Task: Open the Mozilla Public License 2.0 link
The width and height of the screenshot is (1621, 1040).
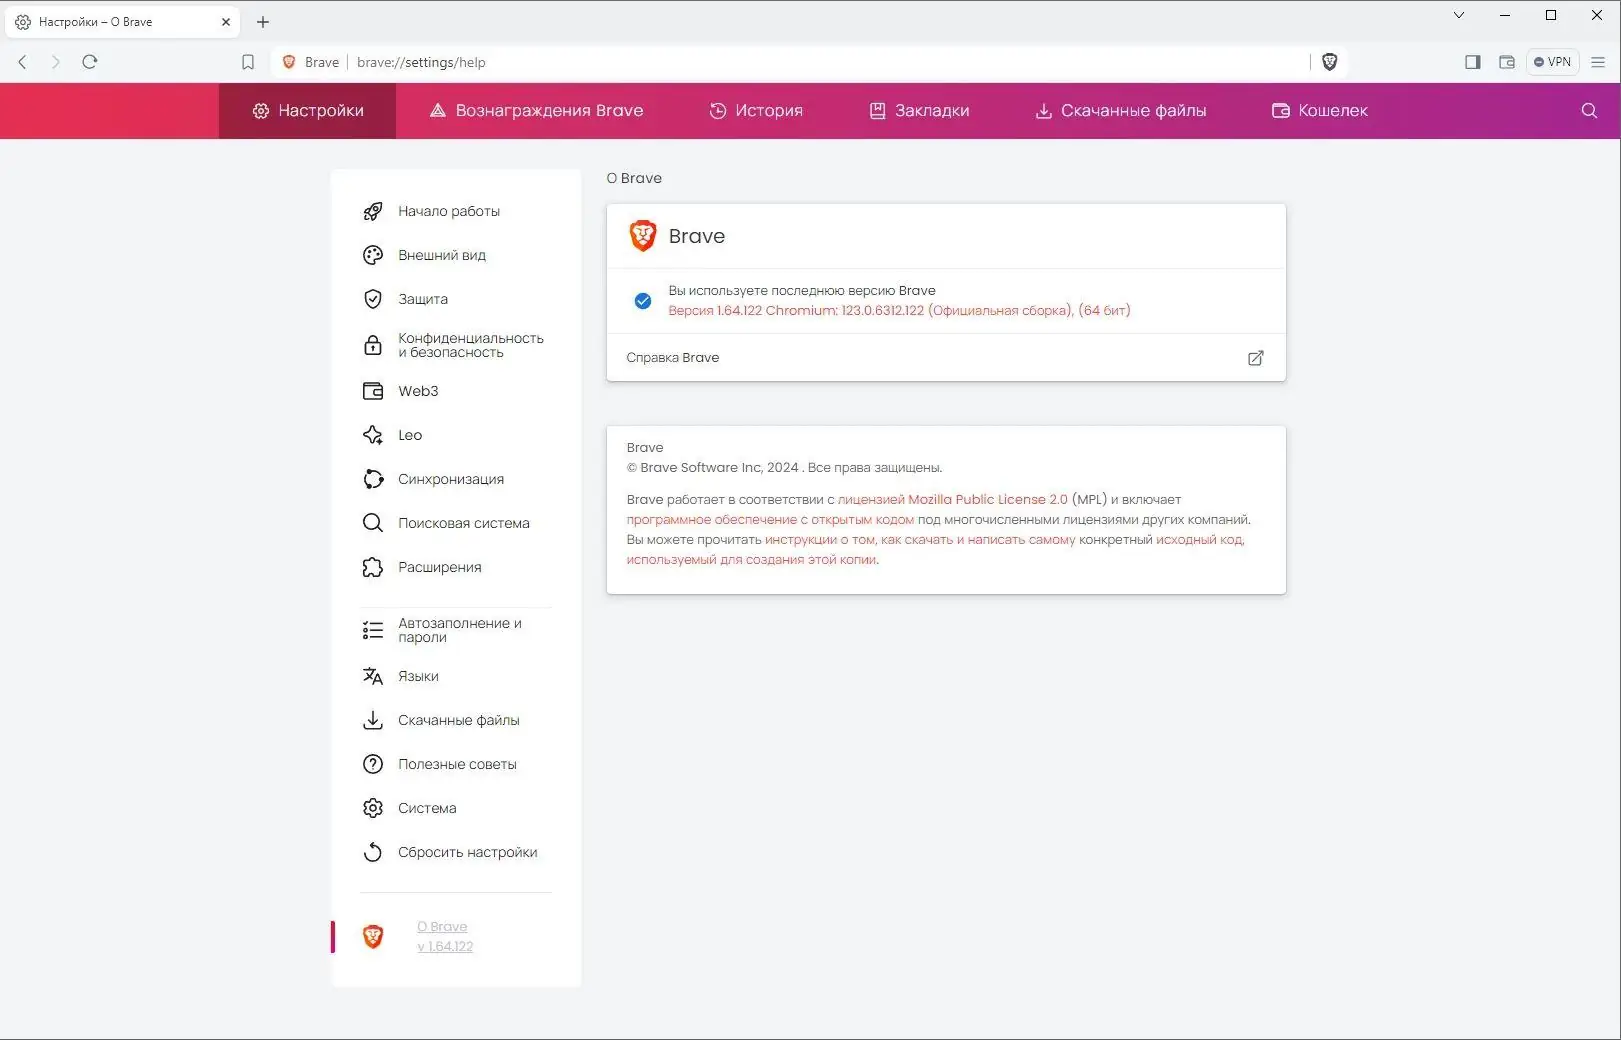Action: click(953, 499)
